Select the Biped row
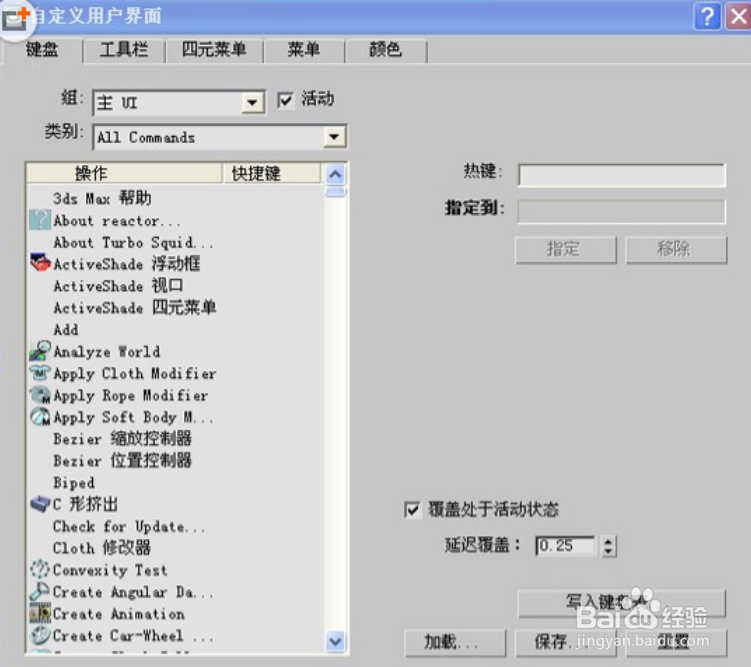The width and height of the screenshot is (751, 667). click(175, 482)
